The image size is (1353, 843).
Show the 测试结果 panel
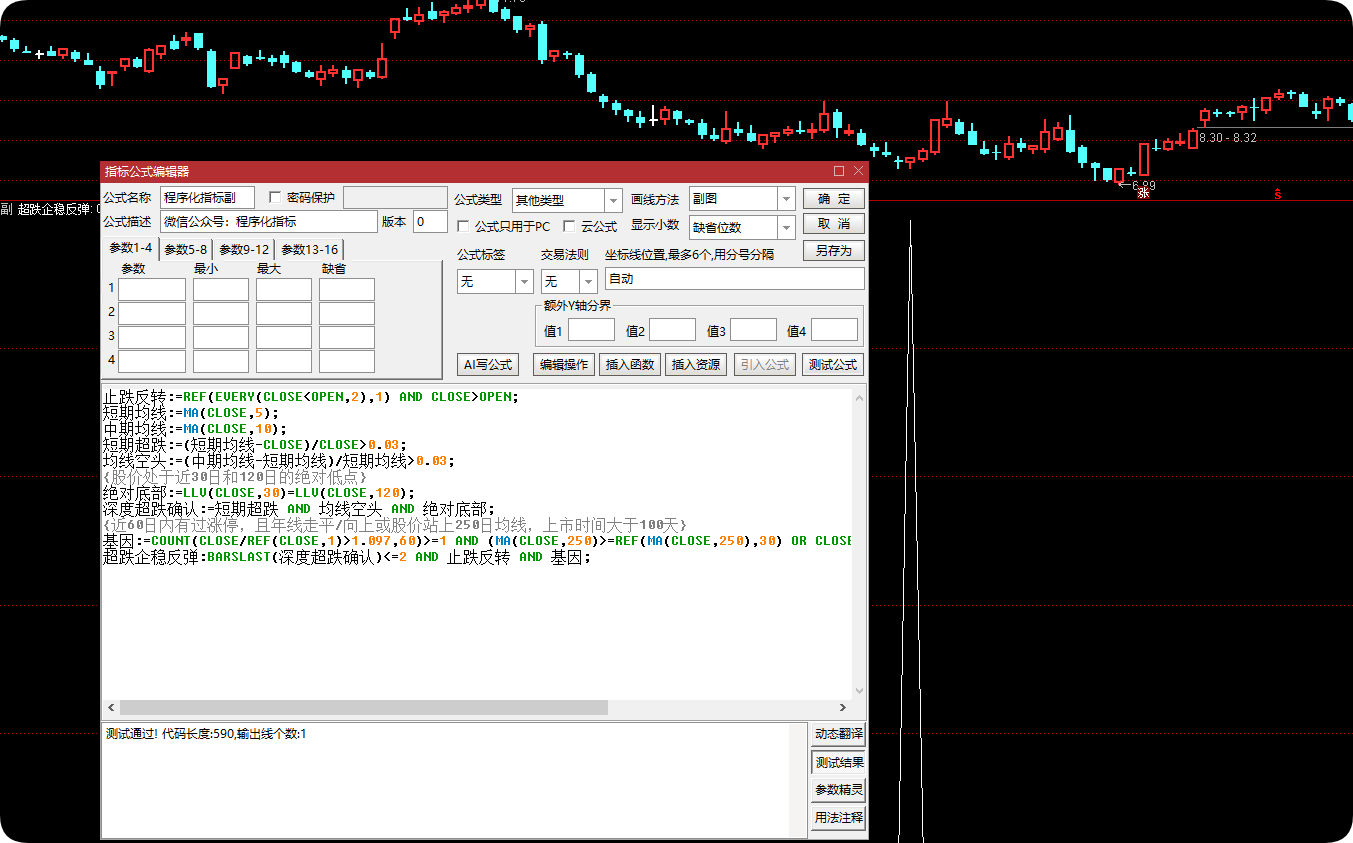coord(838,762)
